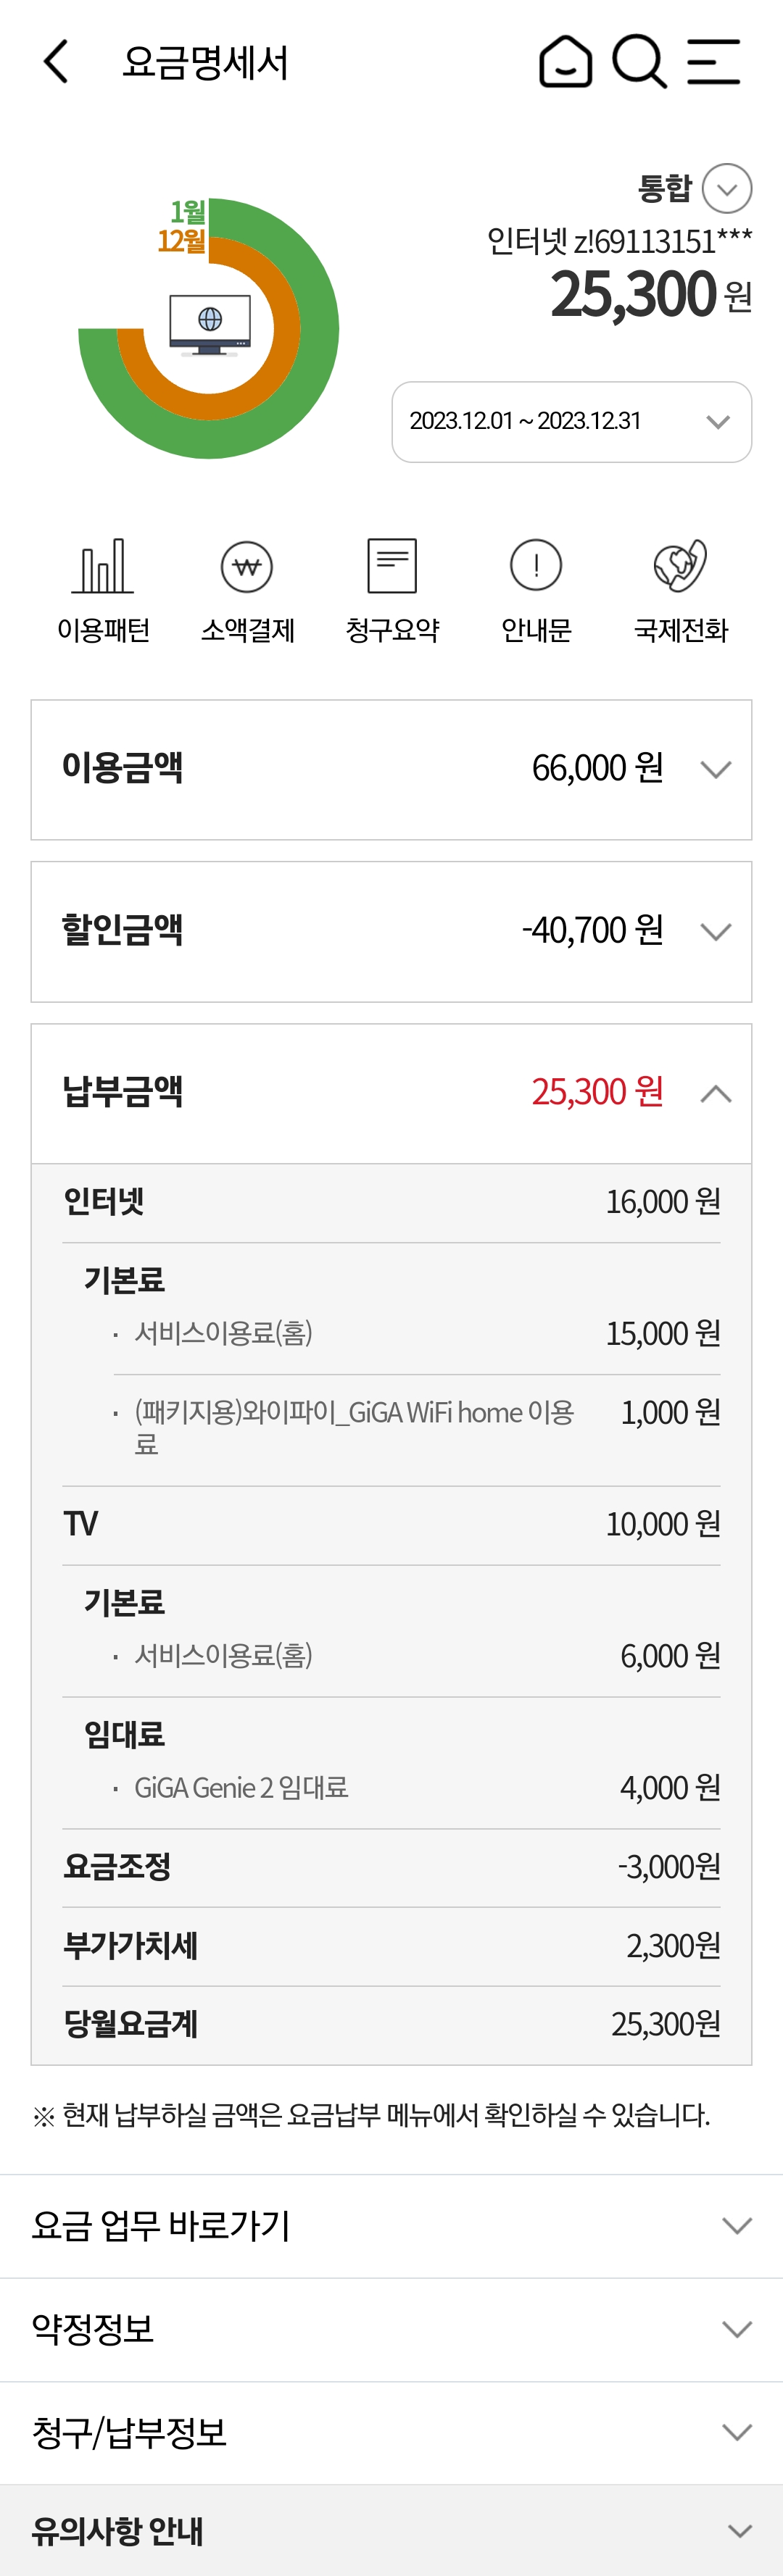
Task: Tap the back arrow icon
Action: [x=57, y=62]
